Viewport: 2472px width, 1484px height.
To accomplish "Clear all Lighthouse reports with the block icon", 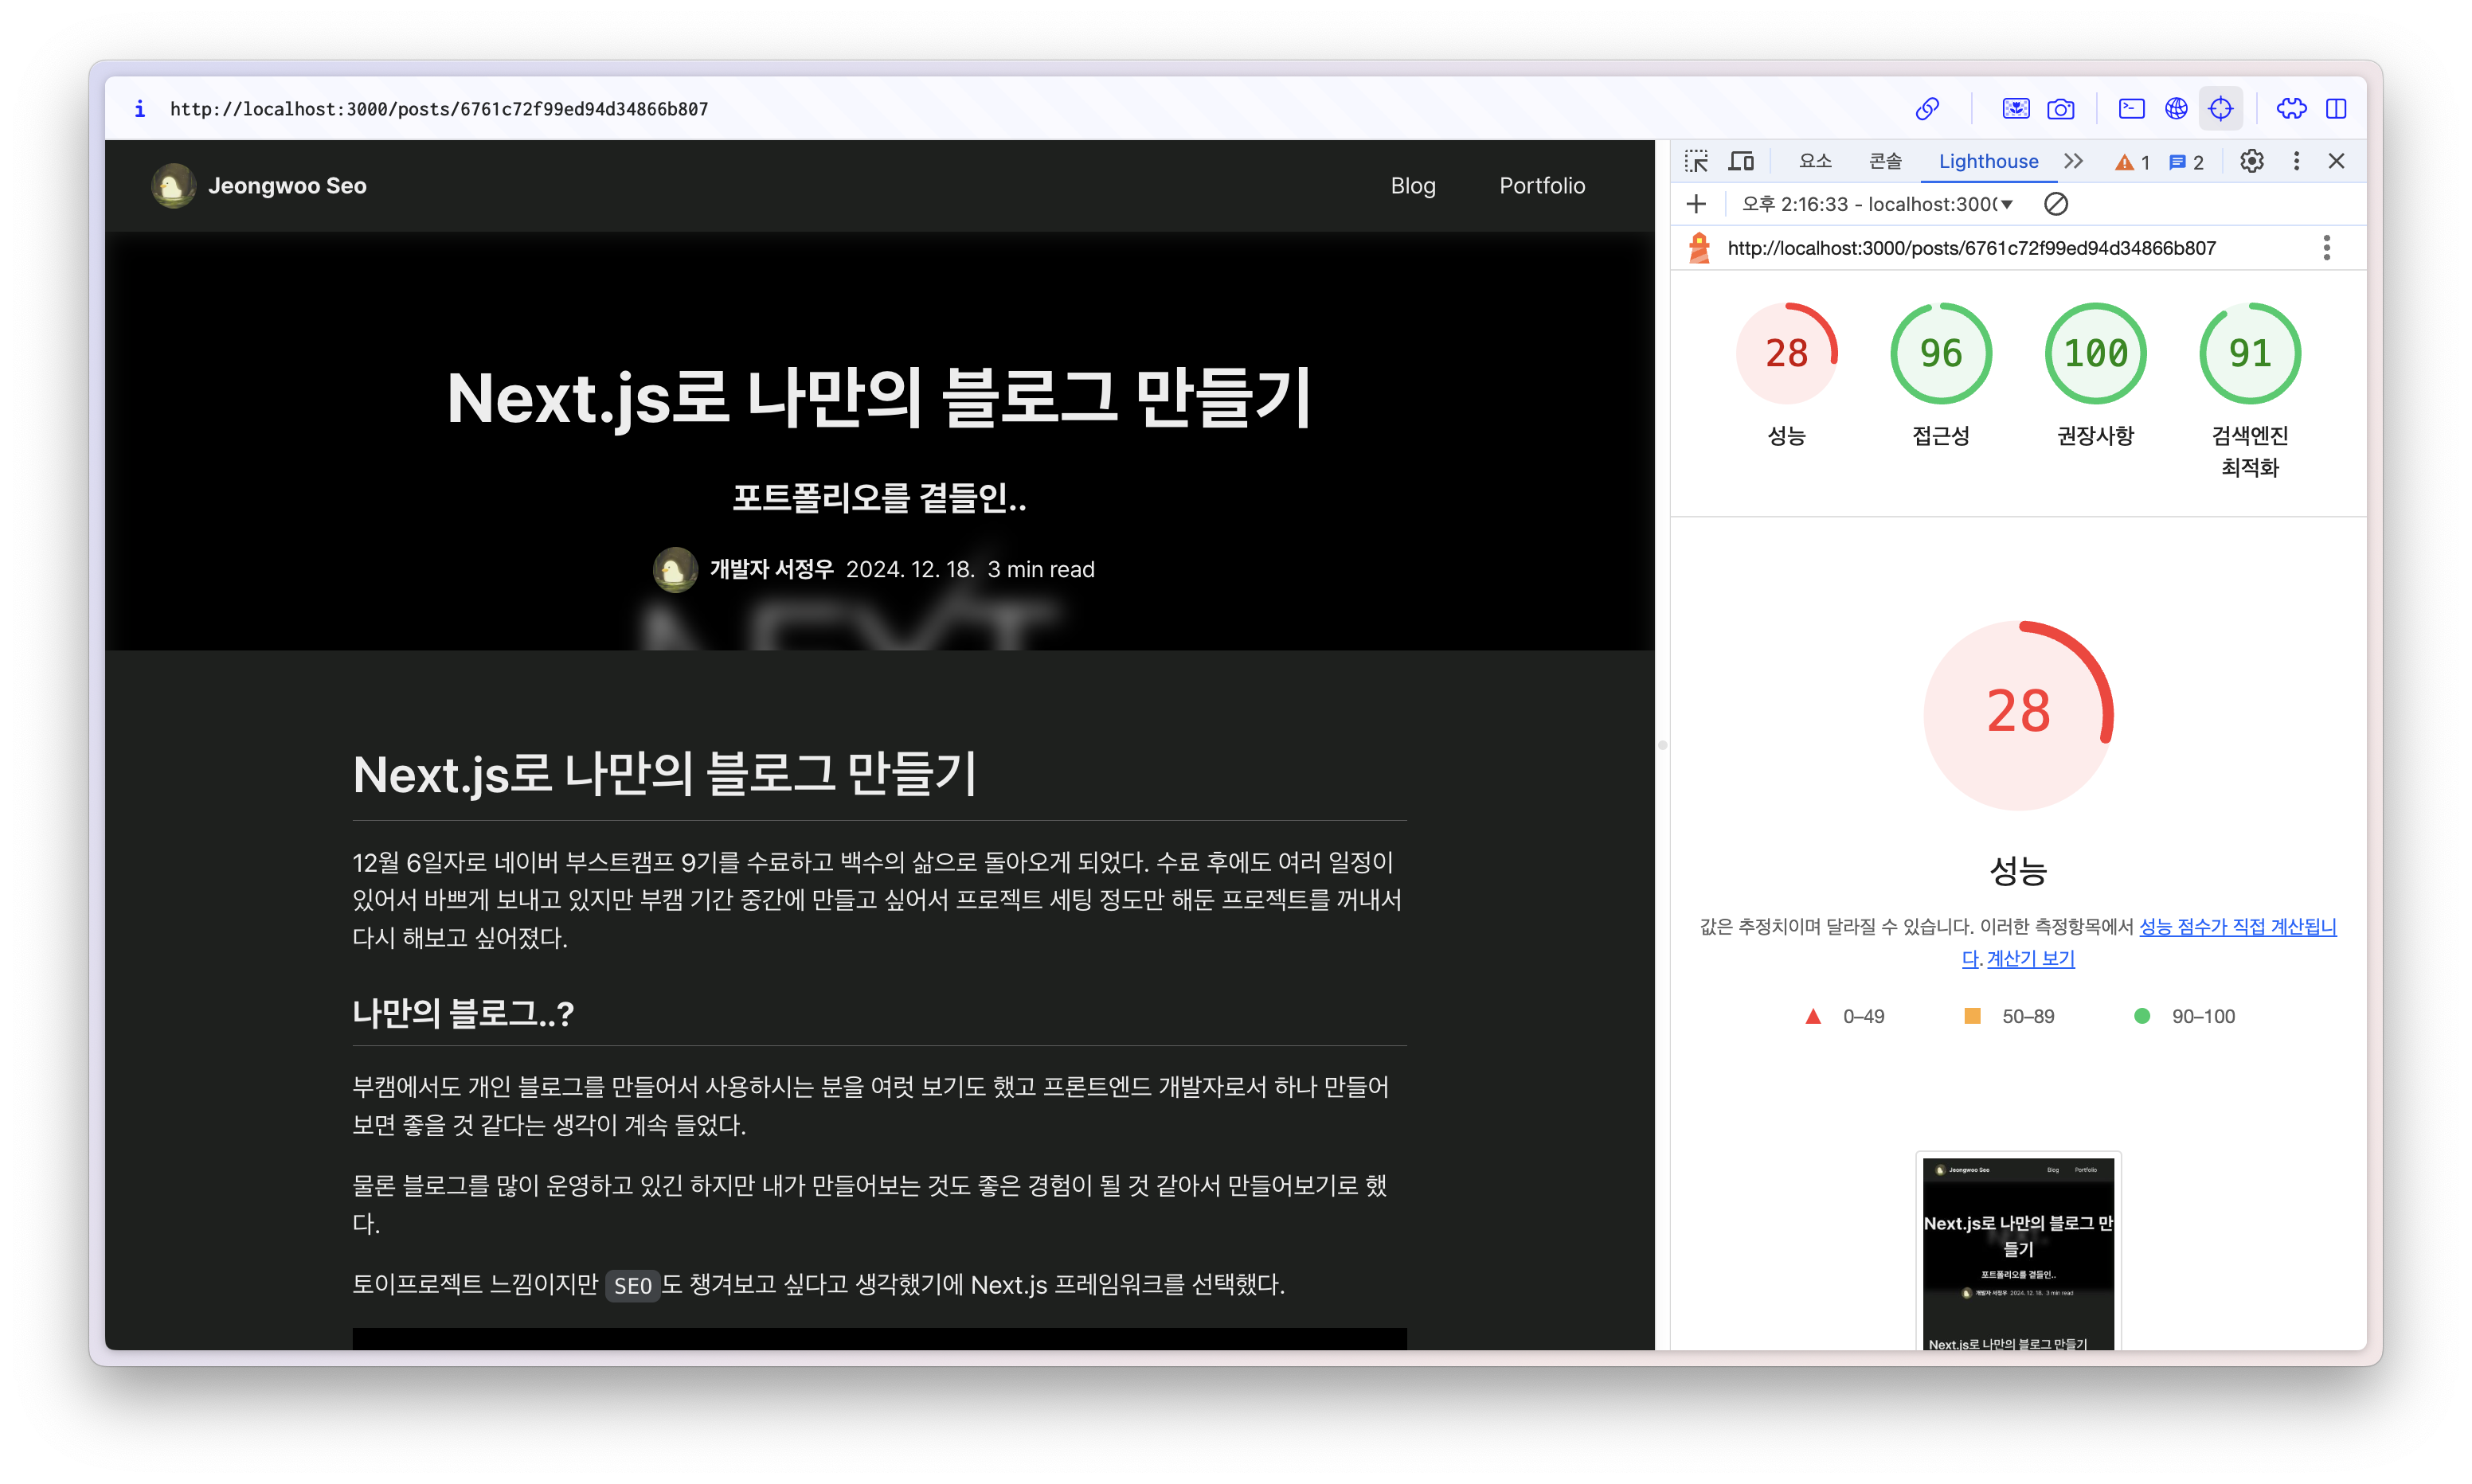I will [2056, 204].
